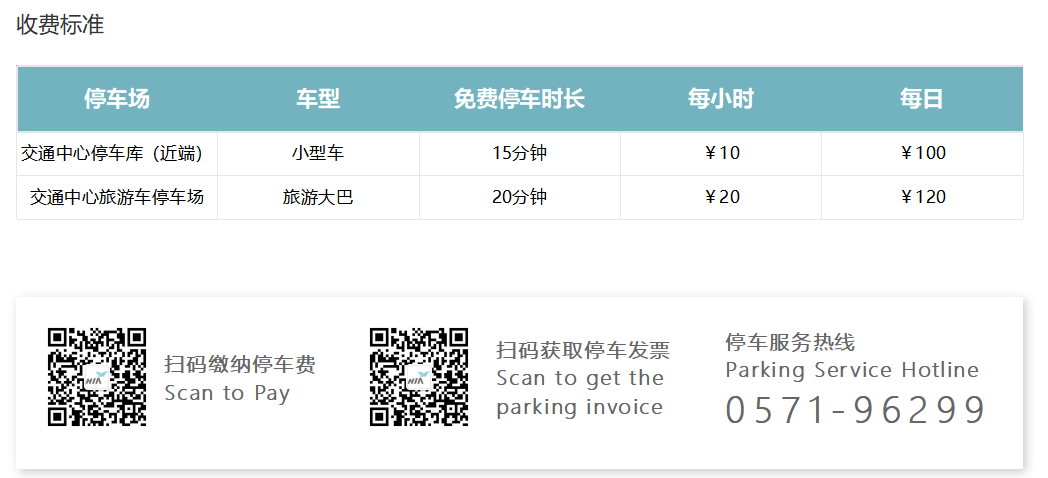The height and width of the screenshot is (478, 1048).
Task: Click the 扫码获取停车发票 label
Action: point(583,350)
